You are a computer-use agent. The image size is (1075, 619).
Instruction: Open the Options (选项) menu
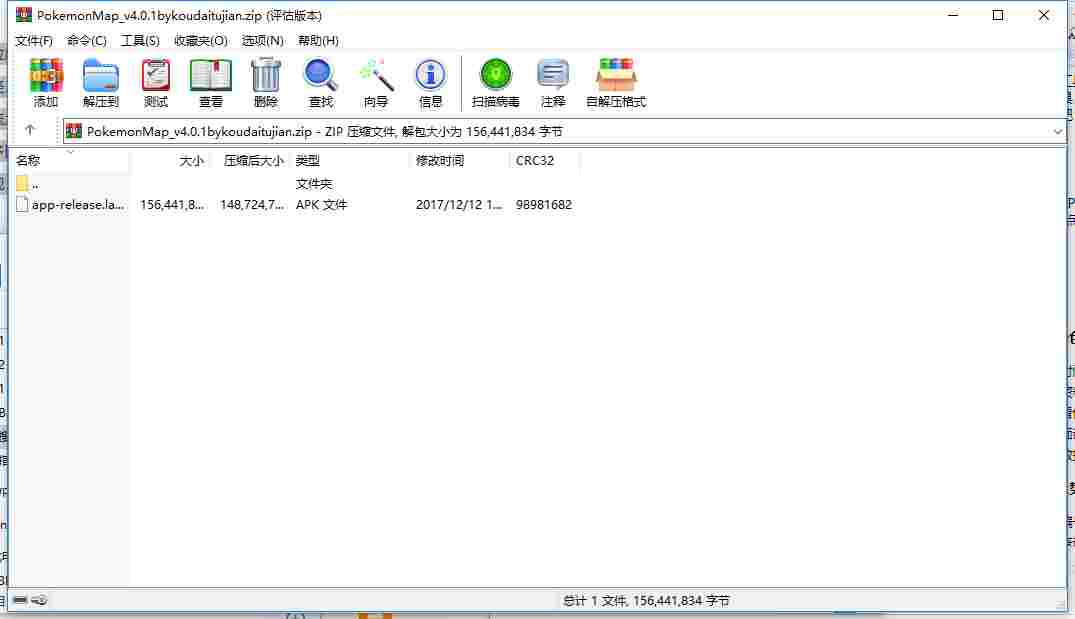pos(263,40)
